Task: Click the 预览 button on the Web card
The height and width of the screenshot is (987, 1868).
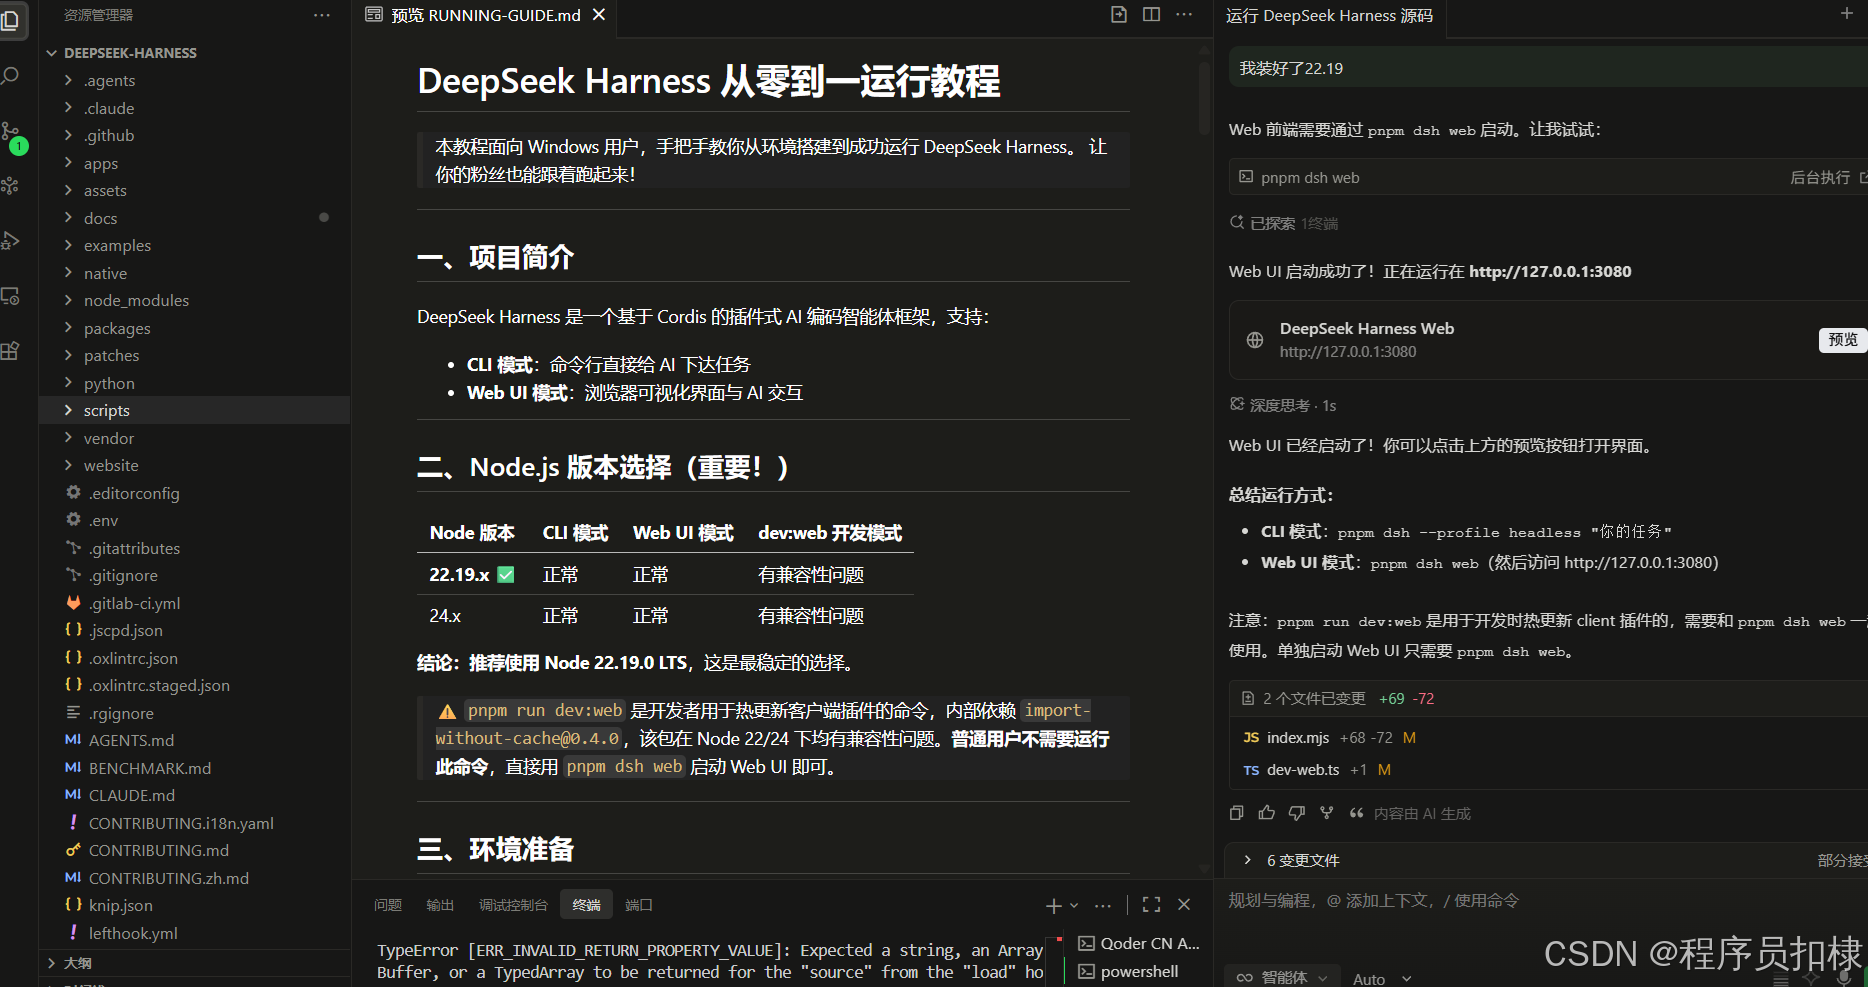Action: click(1842, 340)
